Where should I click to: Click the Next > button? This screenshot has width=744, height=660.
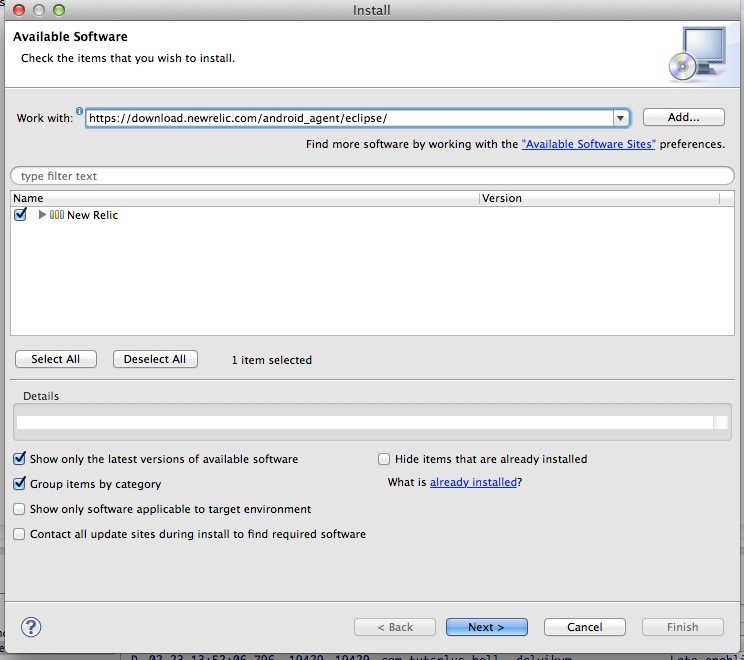pos(486,627)
